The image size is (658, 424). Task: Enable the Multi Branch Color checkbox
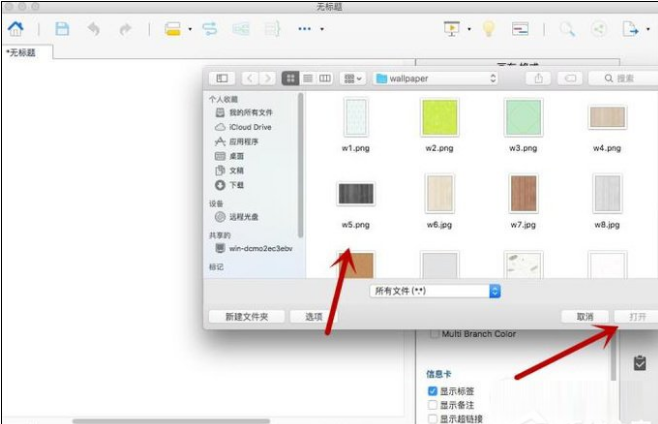coord(434,334)
